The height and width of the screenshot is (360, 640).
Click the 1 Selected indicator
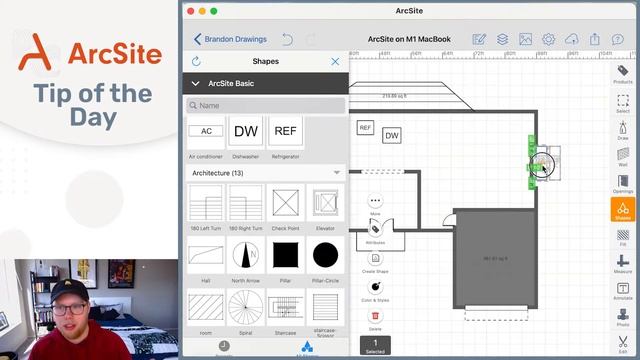pyautogui.click(x=375, y=345)
